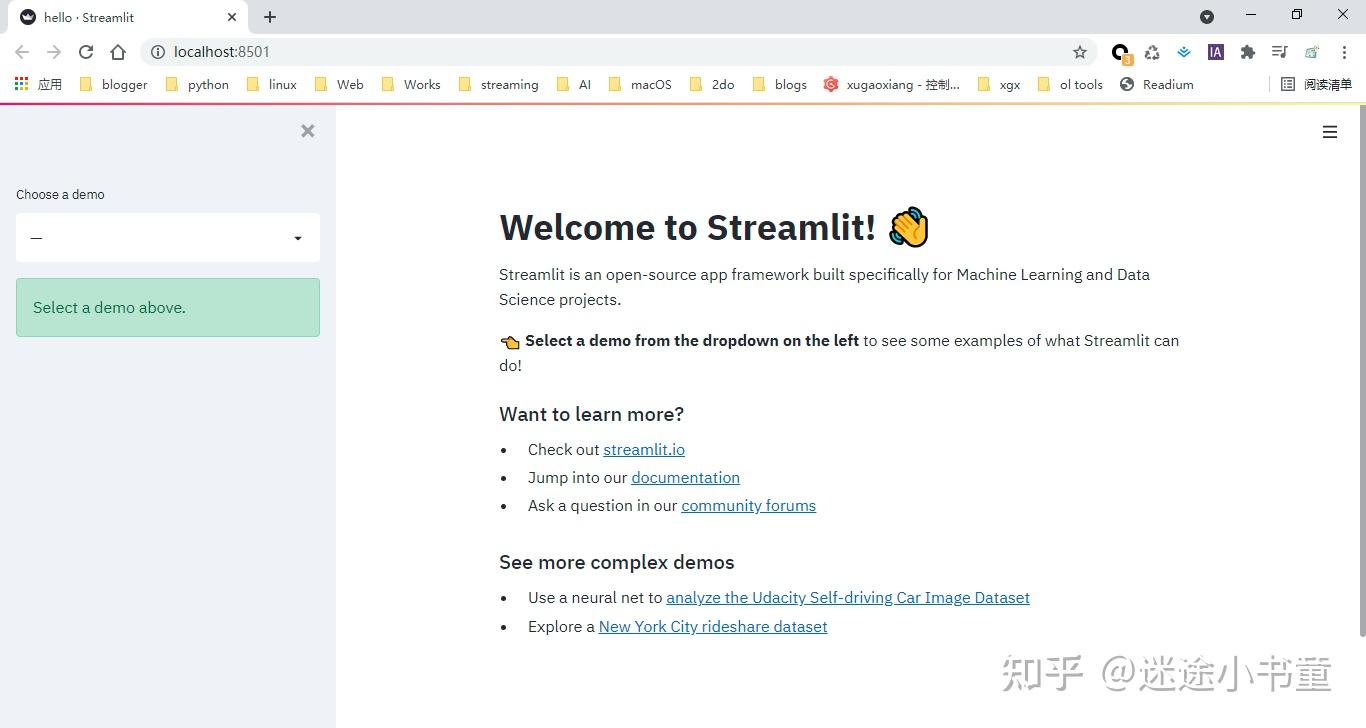Click the puzzle piece extensions icon

[1247, 52]
